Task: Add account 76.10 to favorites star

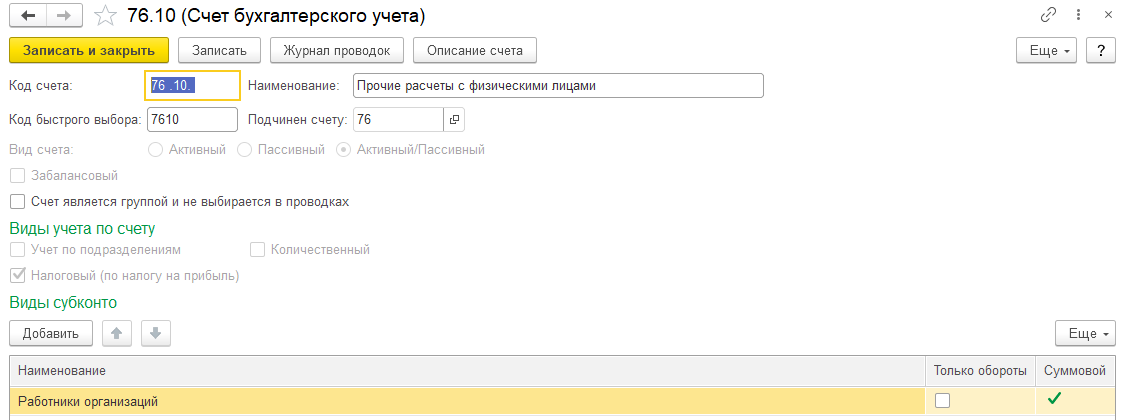Action: [x=103, y=17]
